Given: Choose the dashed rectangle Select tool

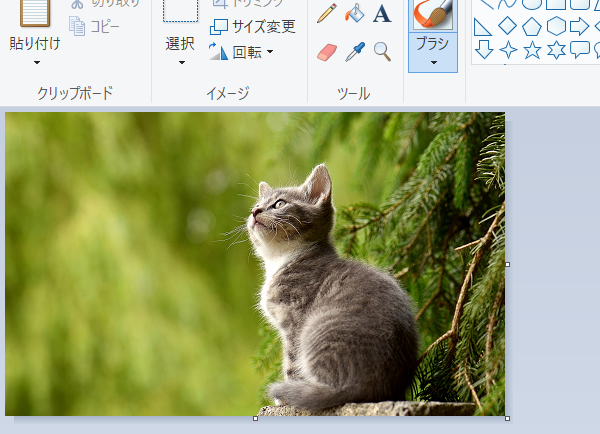Looking at the screenshot, I should coord(181,11).
